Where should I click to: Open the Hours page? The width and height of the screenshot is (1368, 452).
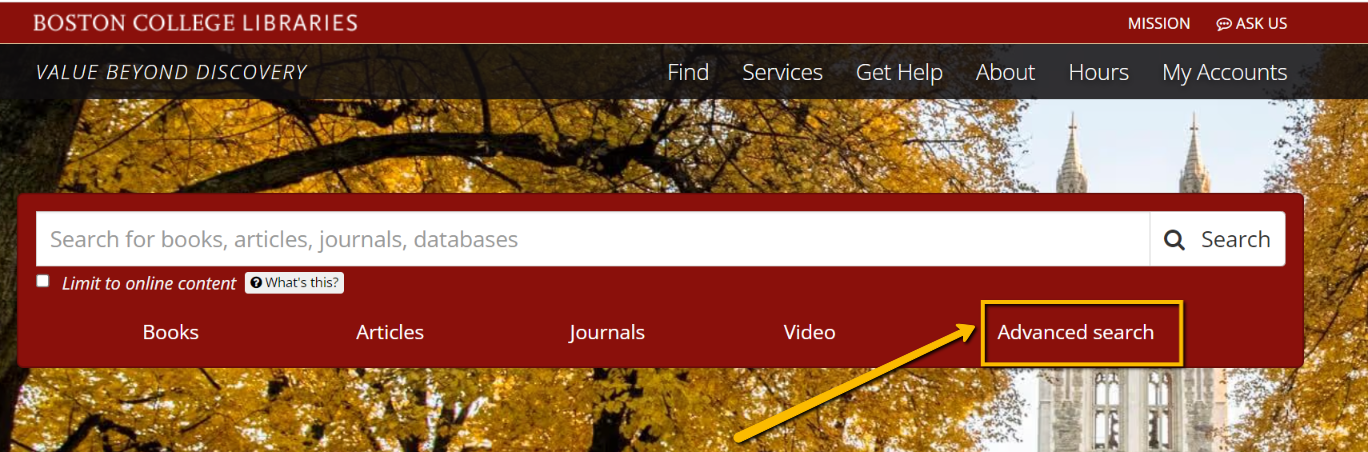1098,72
